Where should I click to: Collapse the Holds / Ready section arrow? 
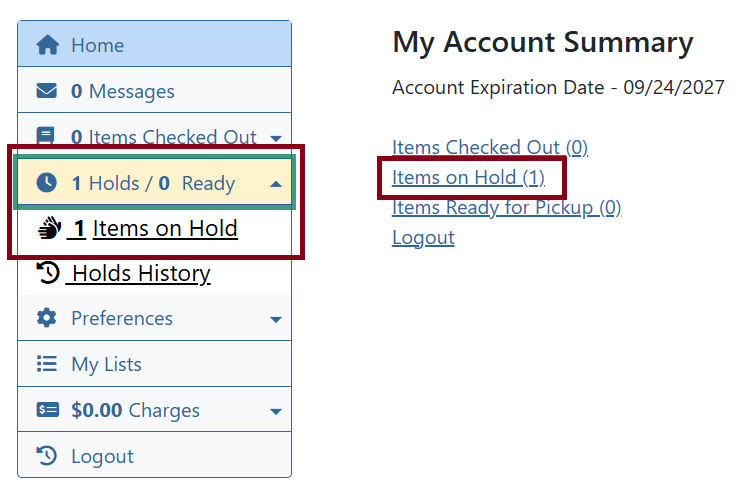pos(276,184)
